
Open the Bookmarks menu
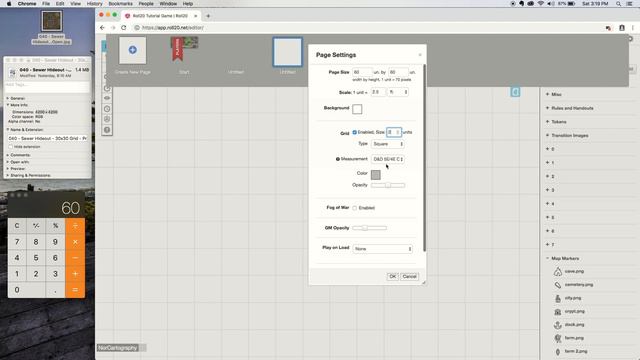pyautogui.click(x=120, y=4)
